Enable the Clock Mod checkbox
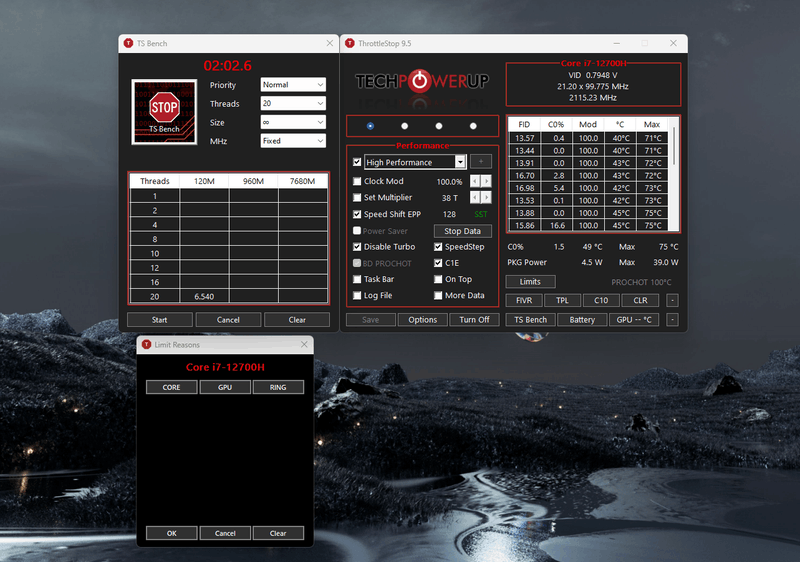This screenshot has width=800, height=562. click(357, 182)
